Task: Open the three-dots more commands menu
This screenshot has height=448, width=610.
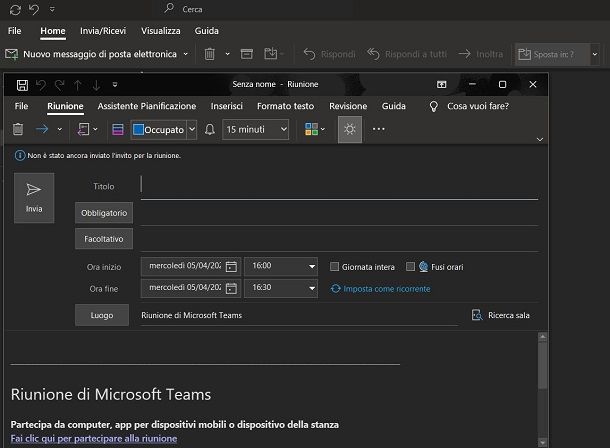Action: (x=379, y=129)
